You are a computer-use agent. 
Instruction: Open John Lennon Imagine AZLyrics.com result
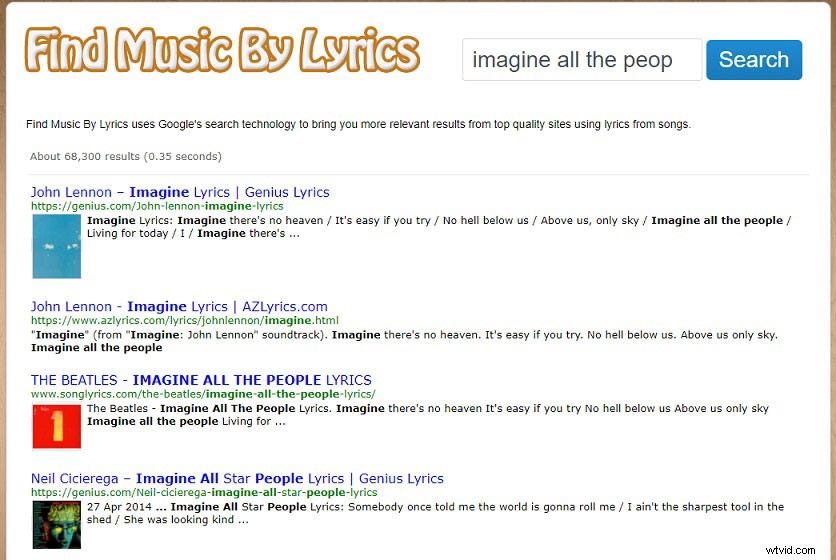(179, 307)
